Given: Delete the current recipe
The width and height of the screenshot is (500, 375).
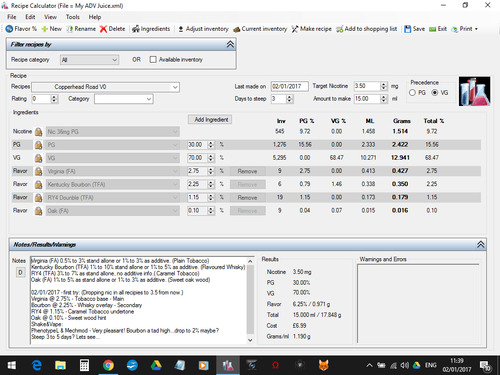Looking at the screenshot, I should click(113, 29).
